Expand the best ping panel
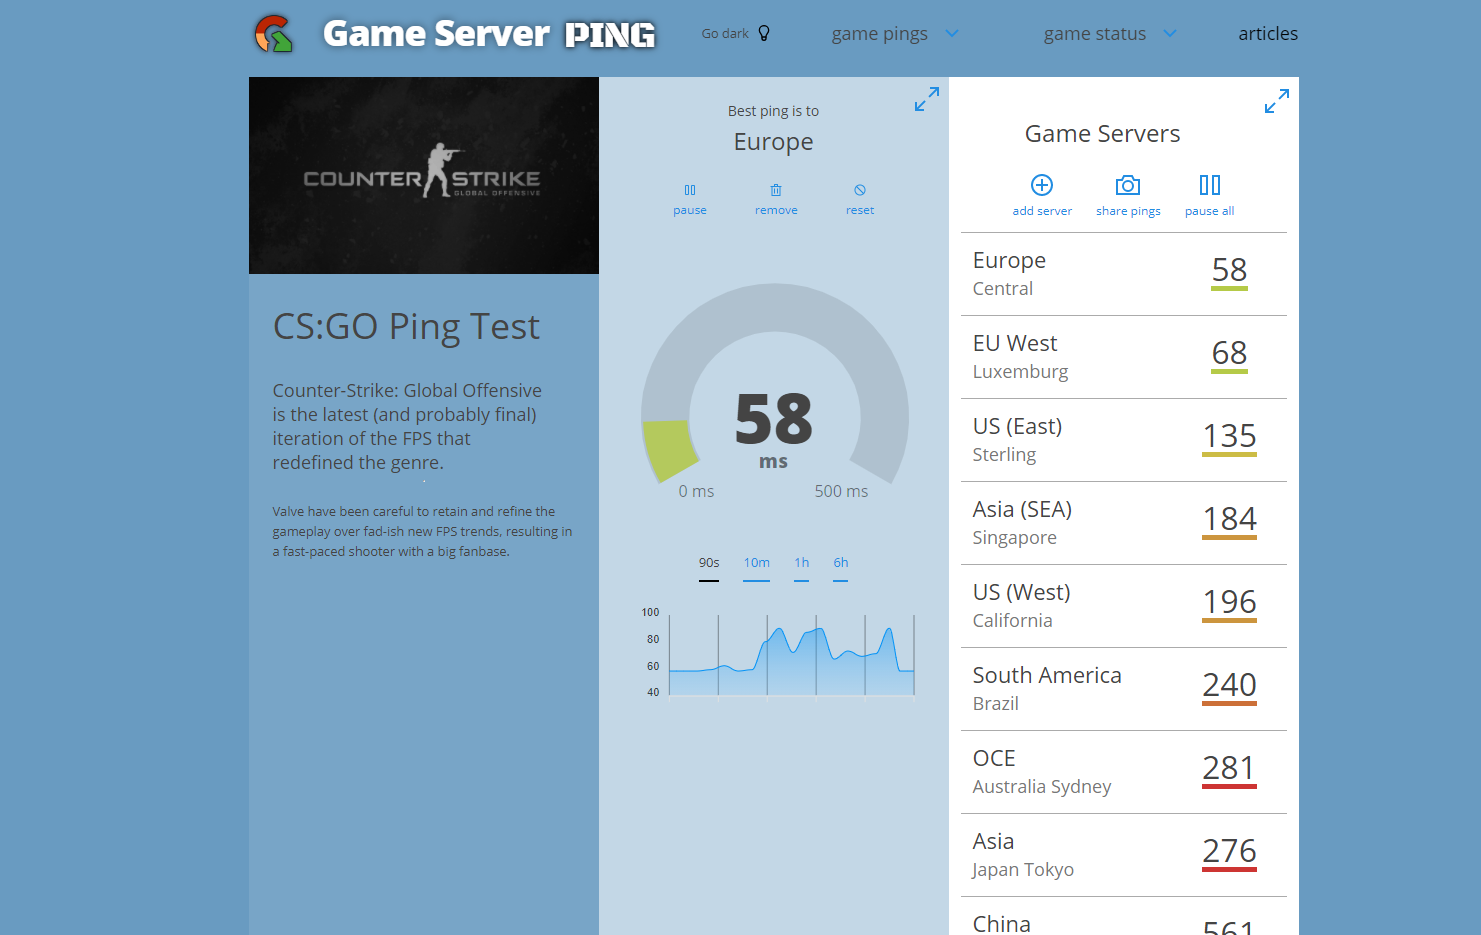The width and height of the screenshot is (1481, 935). tap(927, 99)
